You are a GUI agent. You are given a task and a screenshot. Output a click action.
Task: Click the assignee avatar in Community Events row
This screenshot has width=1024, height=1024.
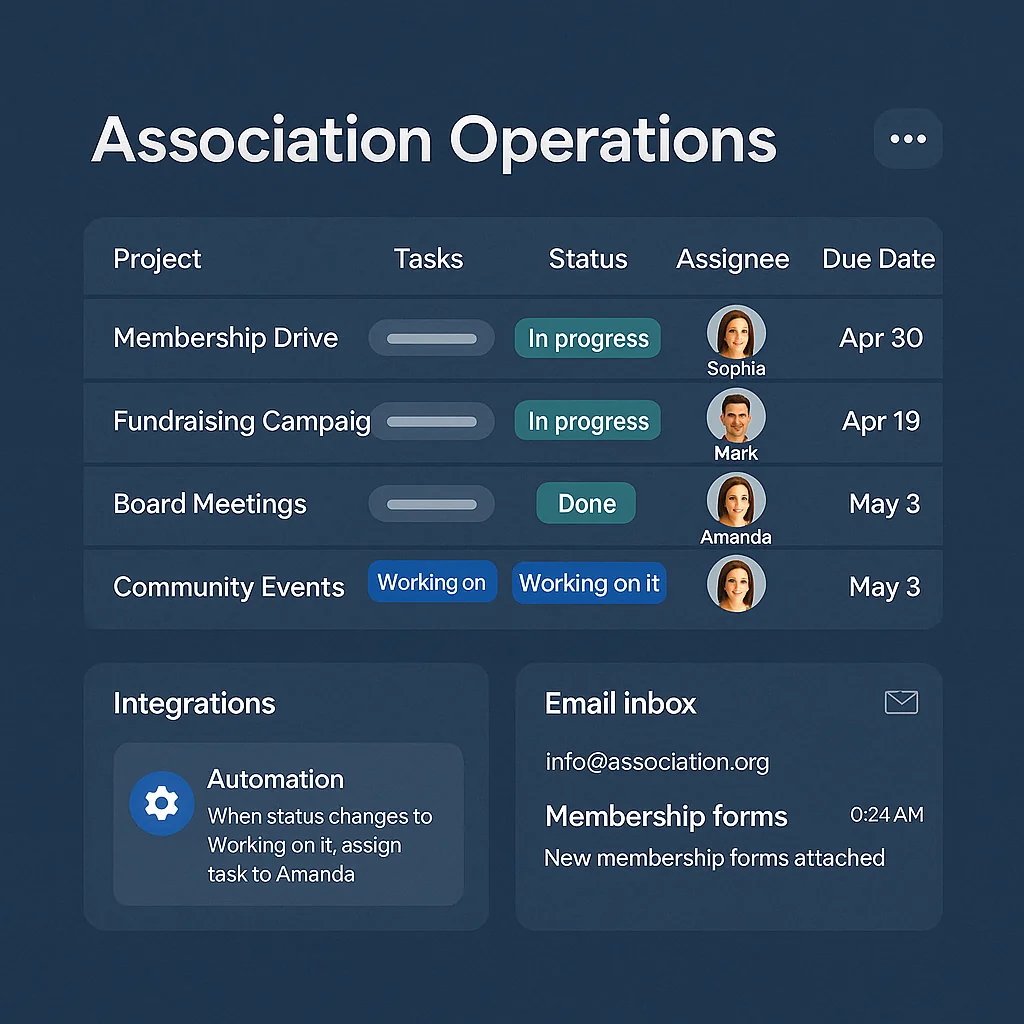[736, 583]
